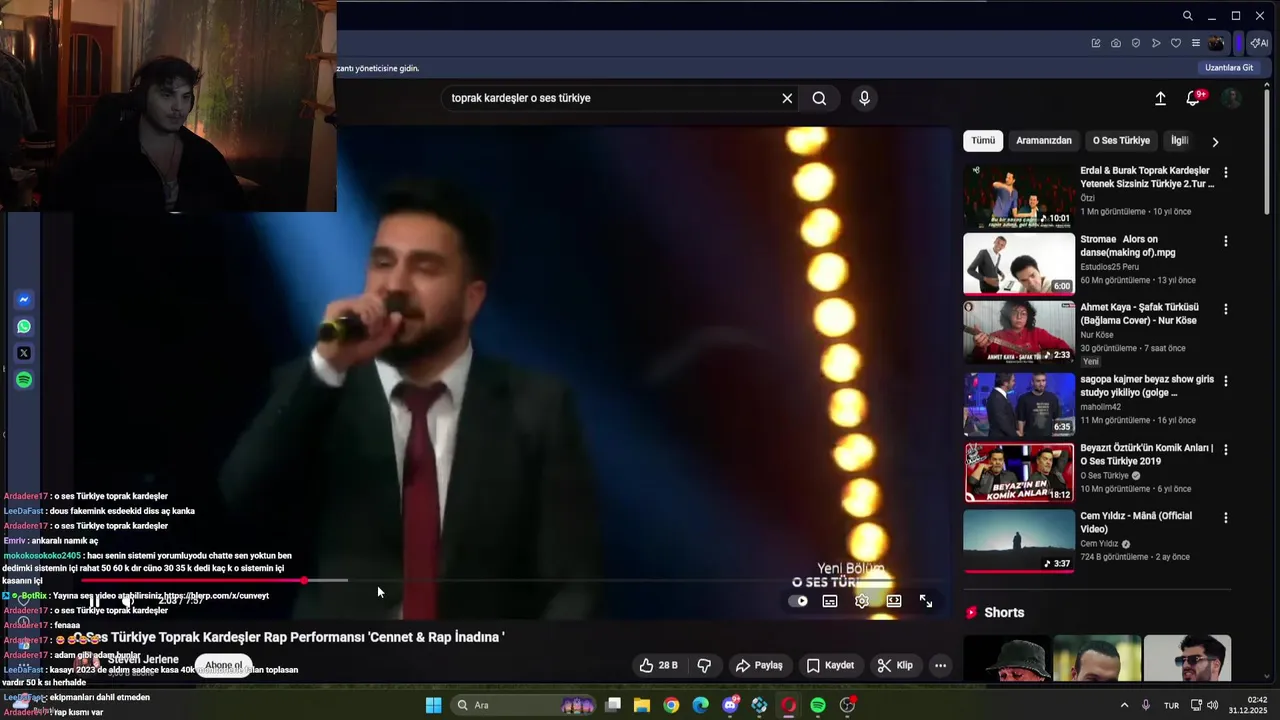Click browser heart bookmark icon
Viewport: 1280px width, 720px height.
[x=1176, y=43]
